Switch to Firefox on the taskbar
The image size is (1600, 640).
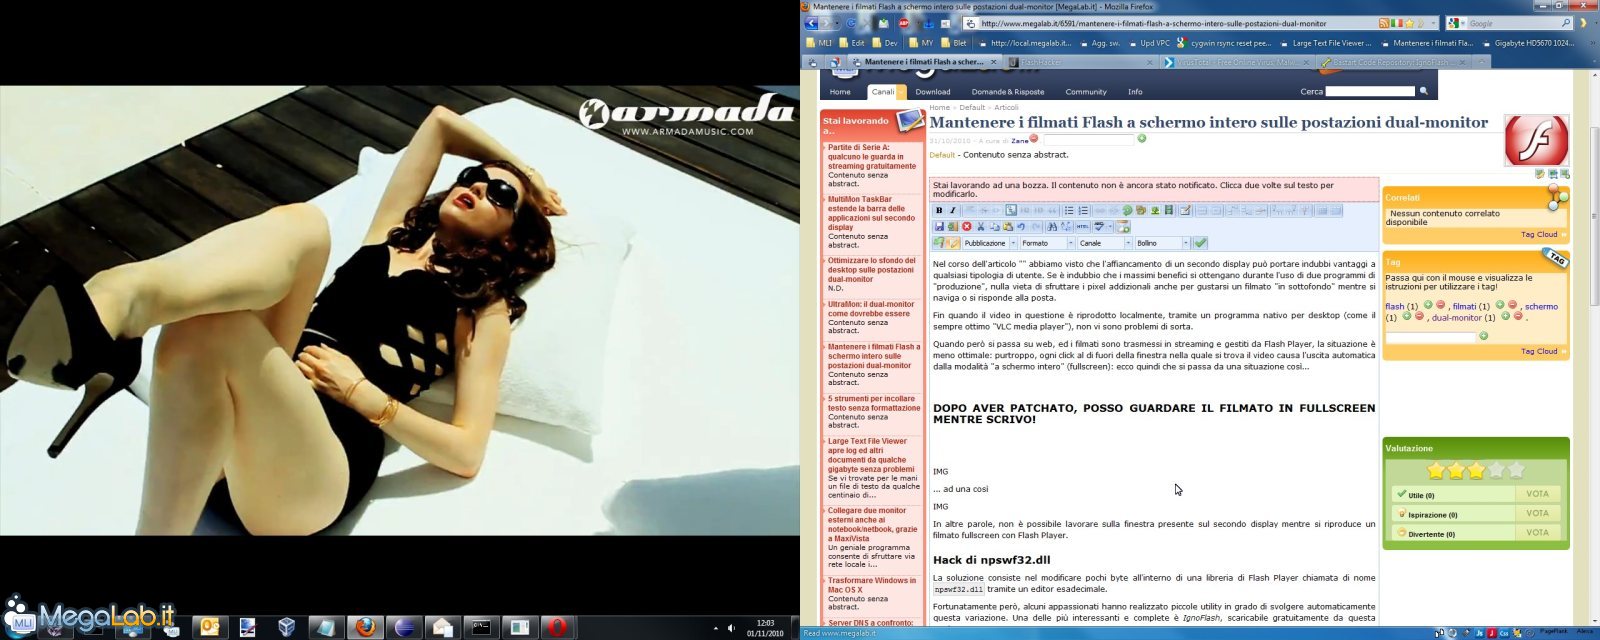(365, 627)
